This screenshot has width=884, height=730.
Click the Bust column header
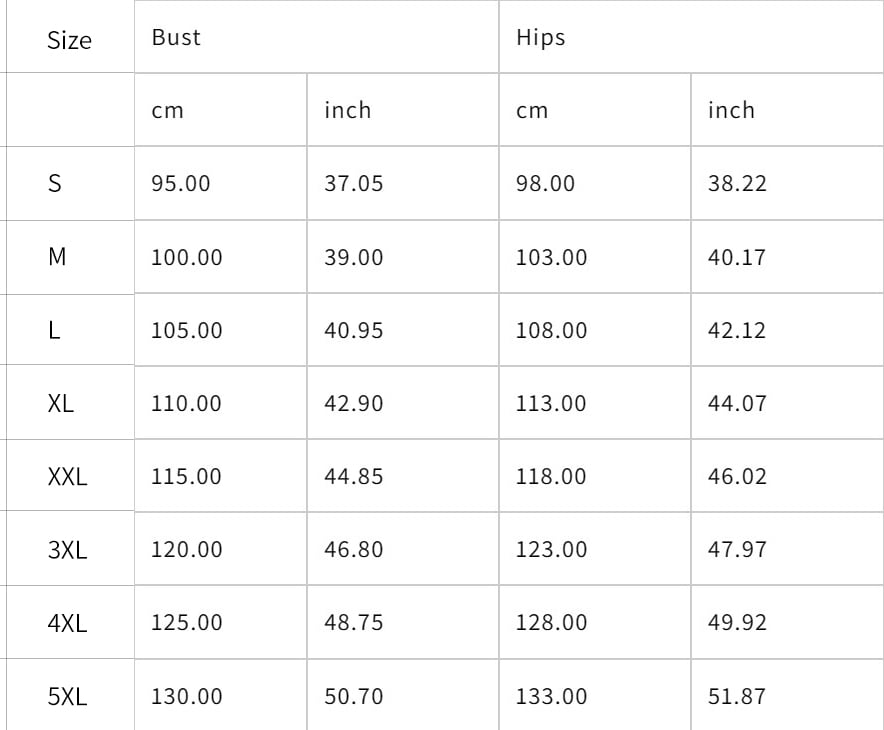176,38
